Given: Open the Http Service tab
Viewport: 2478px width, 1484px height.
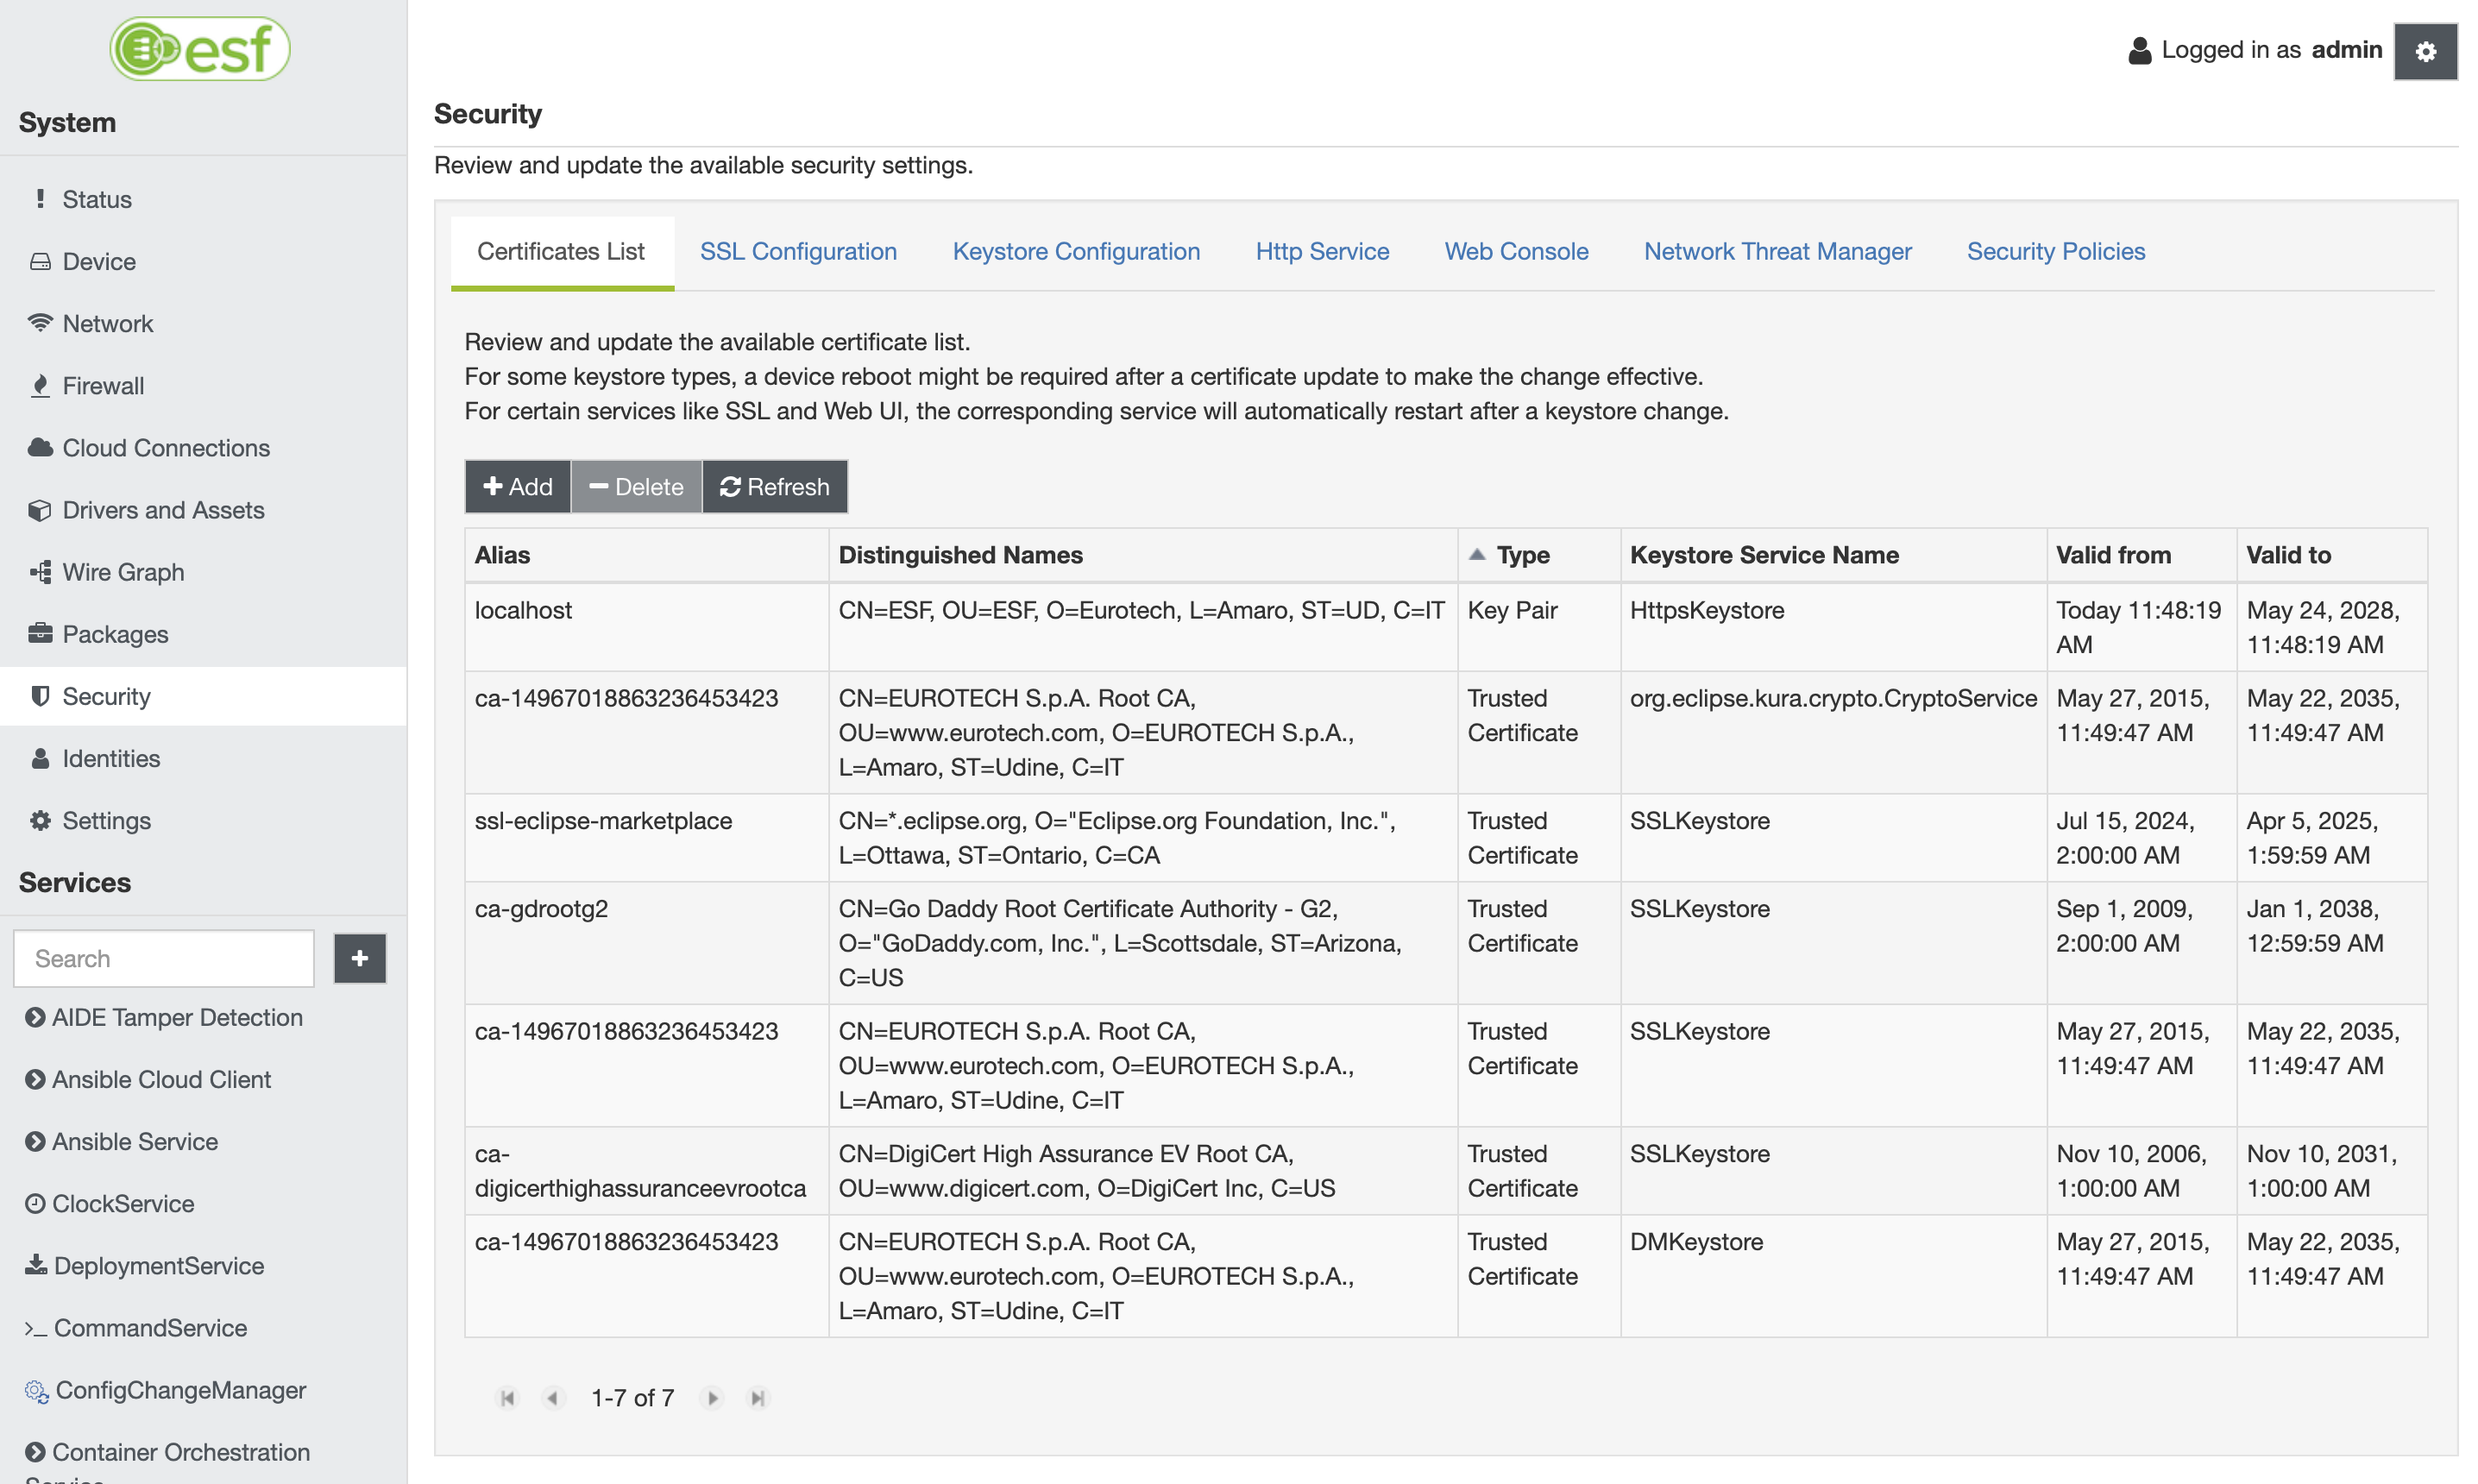Looking at the screenshot, I should pos(1322,251).
